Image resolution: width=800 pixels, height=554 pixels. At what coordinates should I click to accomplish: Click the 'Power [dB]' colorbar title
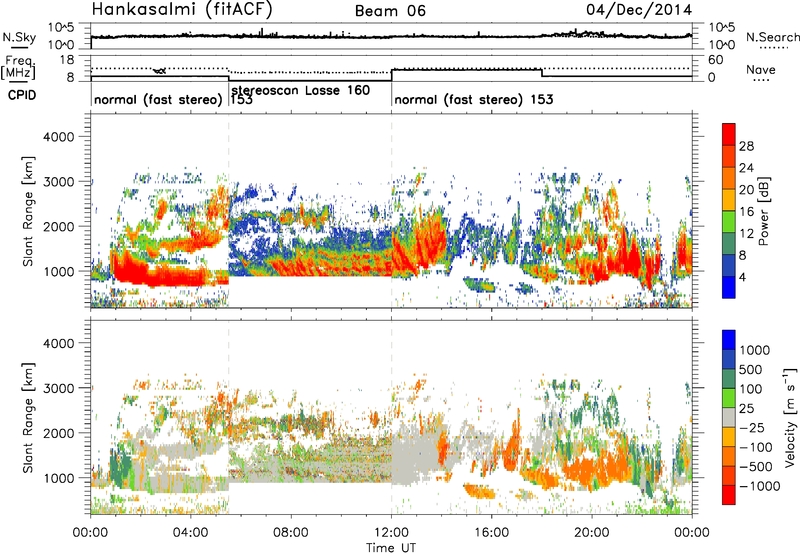click(763, 211)
